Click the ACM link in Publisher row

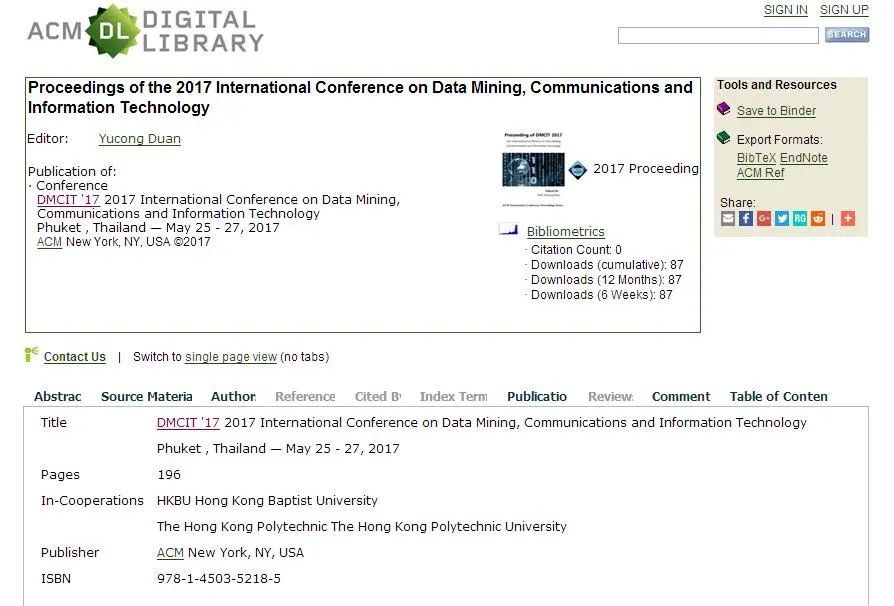(x=170, y=552)
